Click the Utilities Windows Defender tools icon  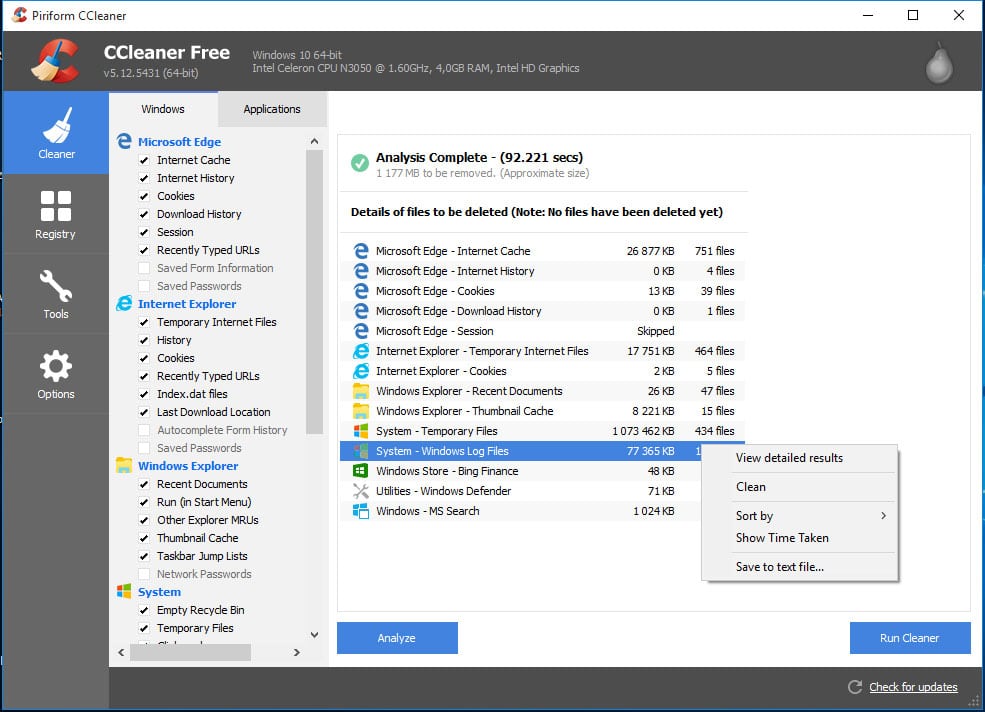[361, 491]
